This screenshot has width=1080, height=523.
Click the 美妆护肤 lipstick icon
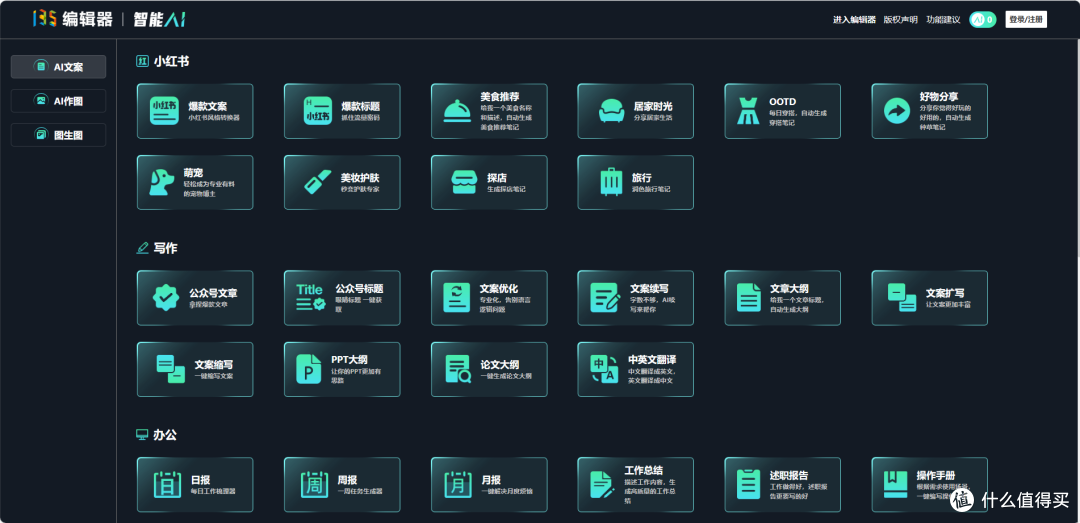[317, 183]
